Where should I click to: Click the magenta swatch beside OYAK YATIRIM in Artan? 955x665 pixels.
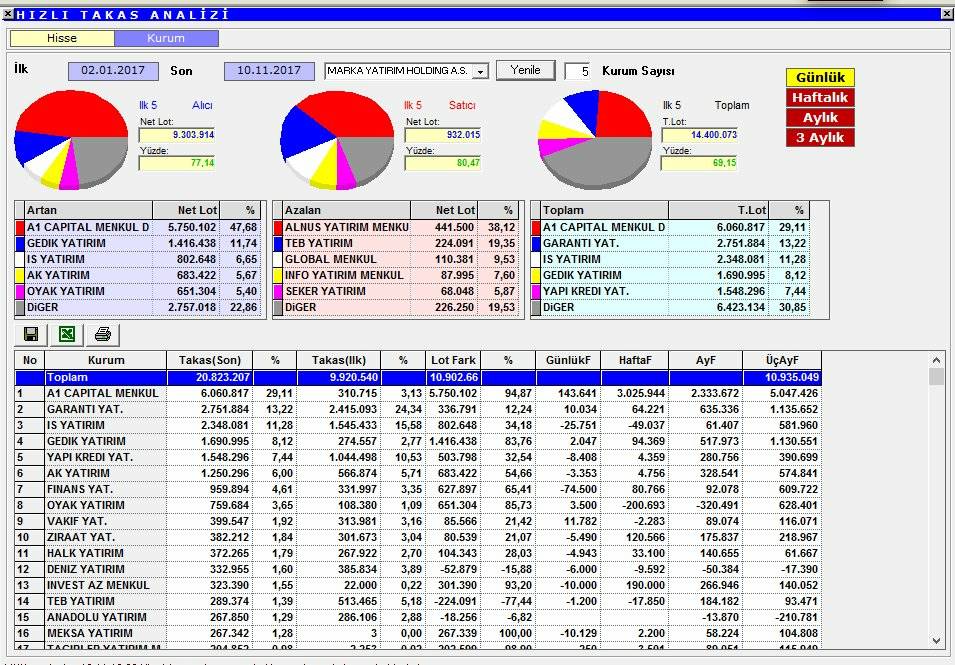coord(20,292)
